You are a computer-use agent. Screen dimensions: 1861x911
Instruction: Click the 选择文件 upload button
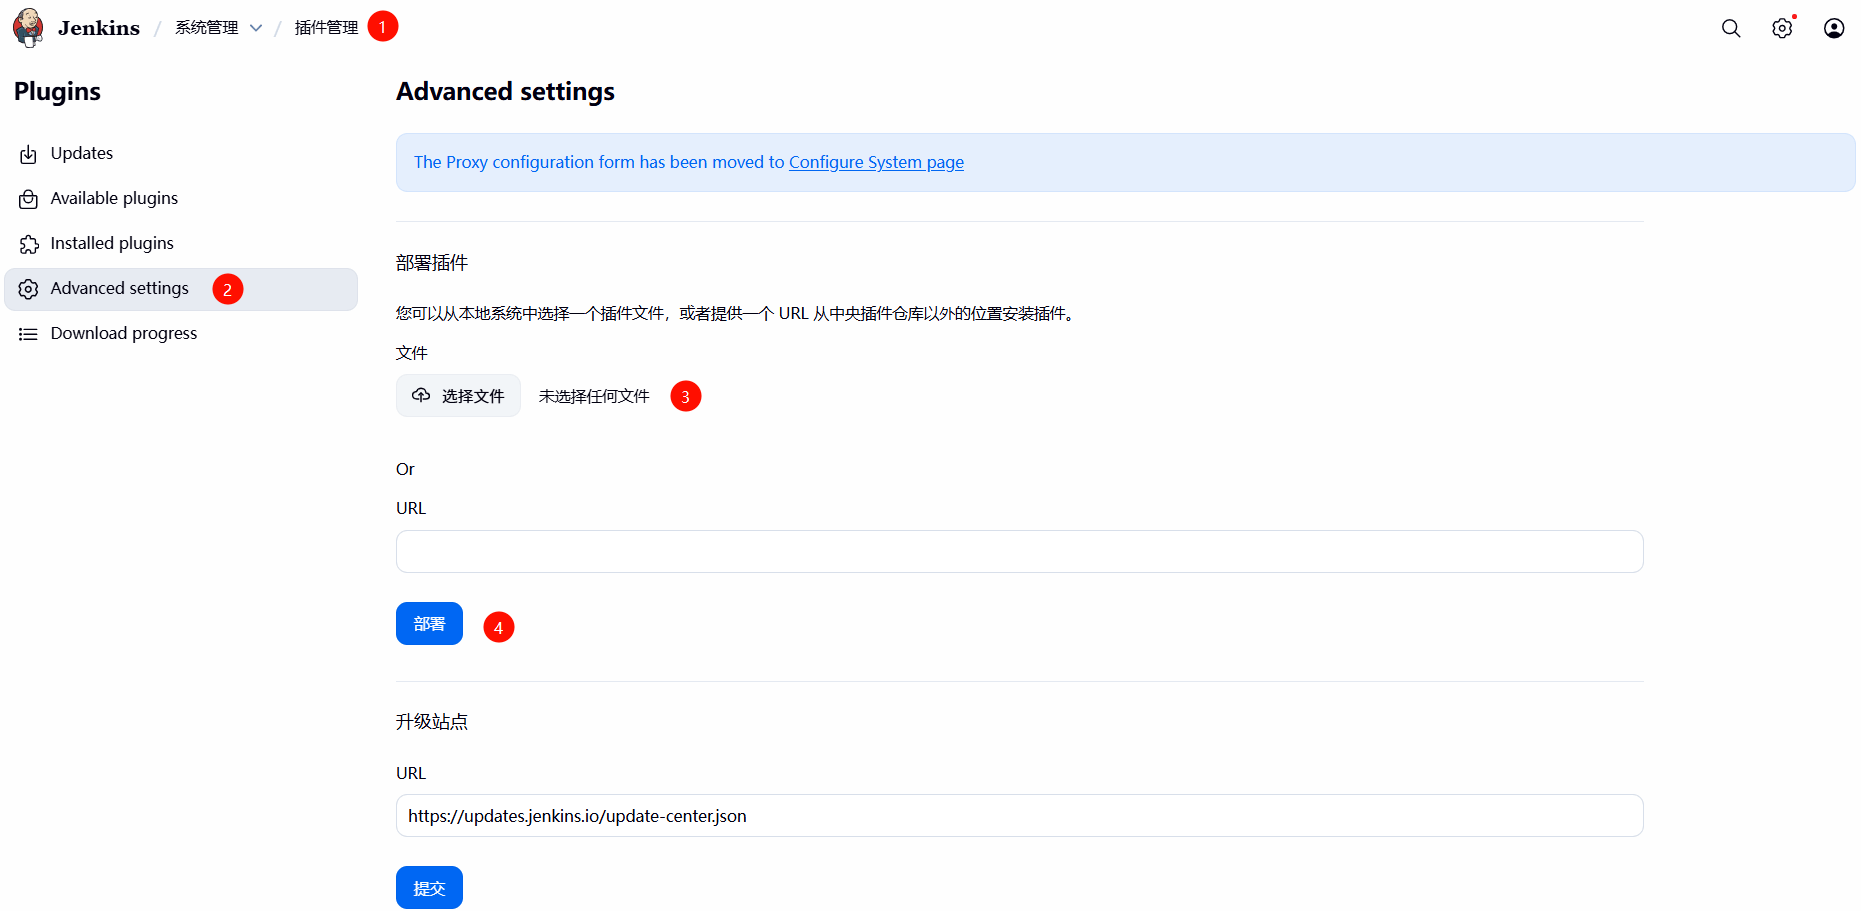[x=458, y=396]
